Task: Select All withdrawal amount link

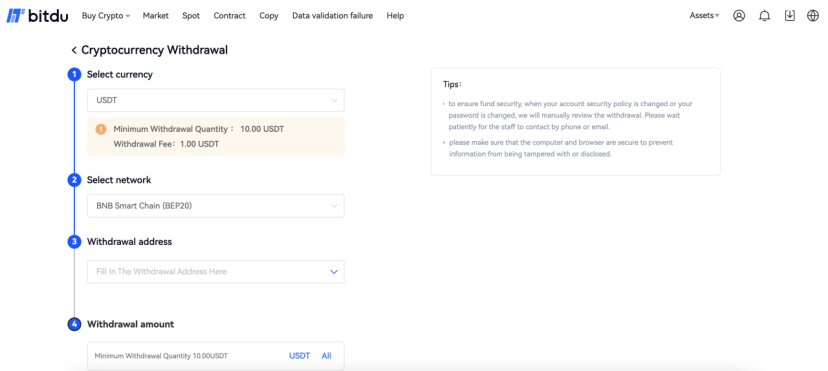Action: coord(326,356)
